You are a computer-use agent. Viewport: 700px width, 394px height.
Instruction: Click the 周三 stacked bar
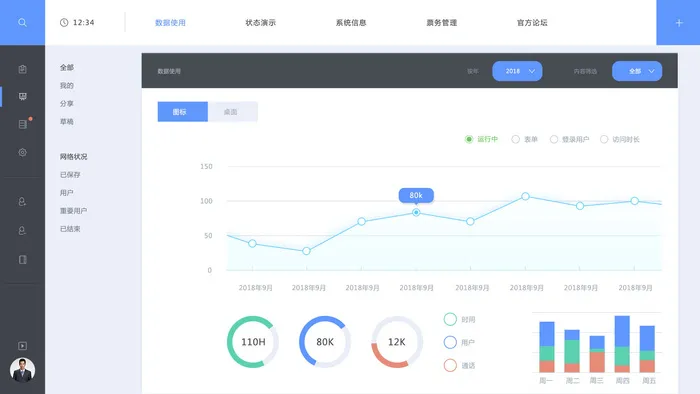(597, 354)
